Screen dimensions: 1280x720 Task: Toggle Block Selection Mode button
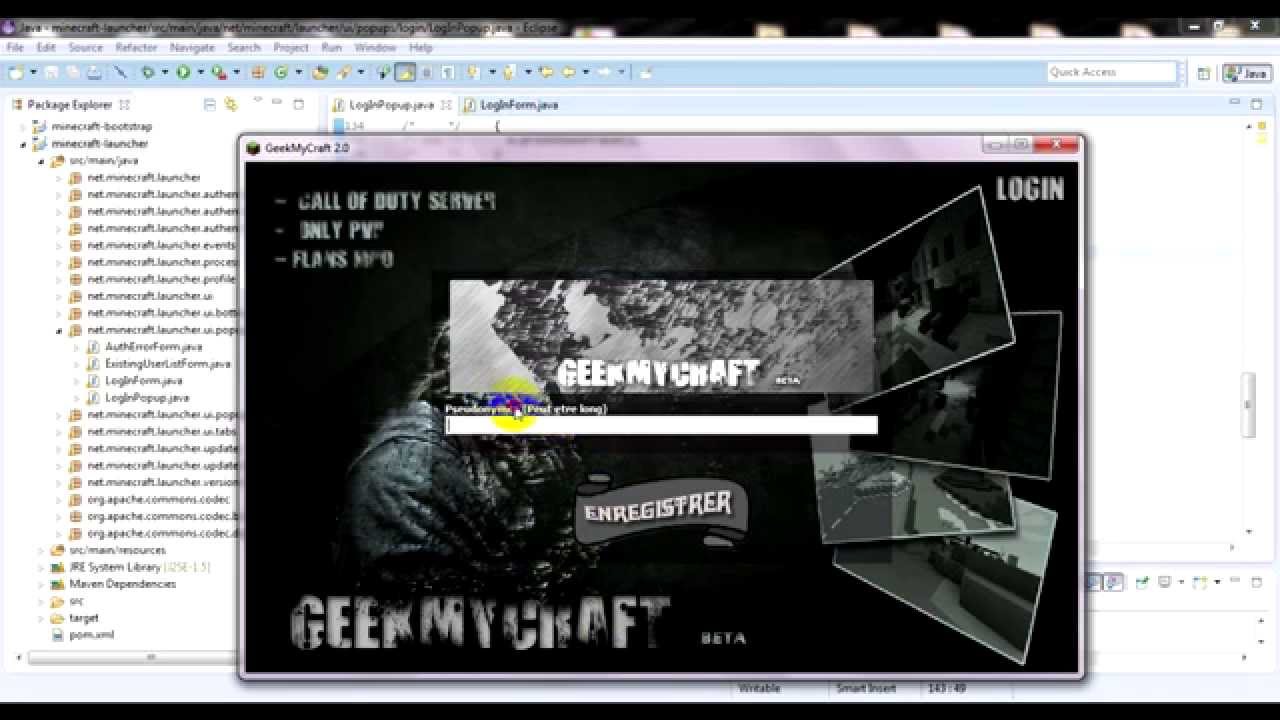click(426, 72)
